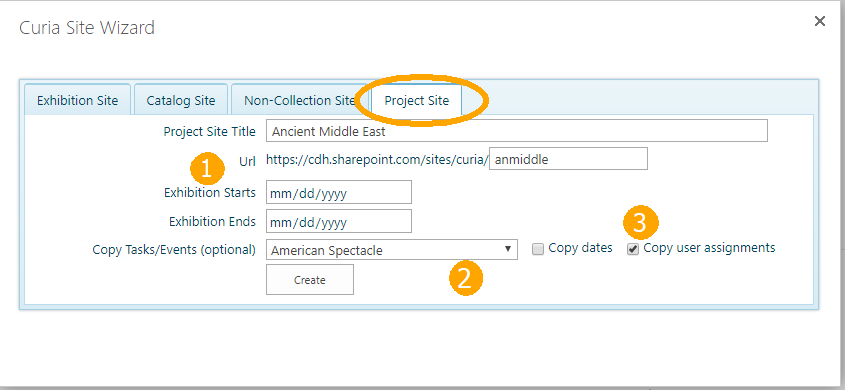845x390 pixels.
Task: Set the Exhibition Starts date field
Action: click(x=339, y=192)
